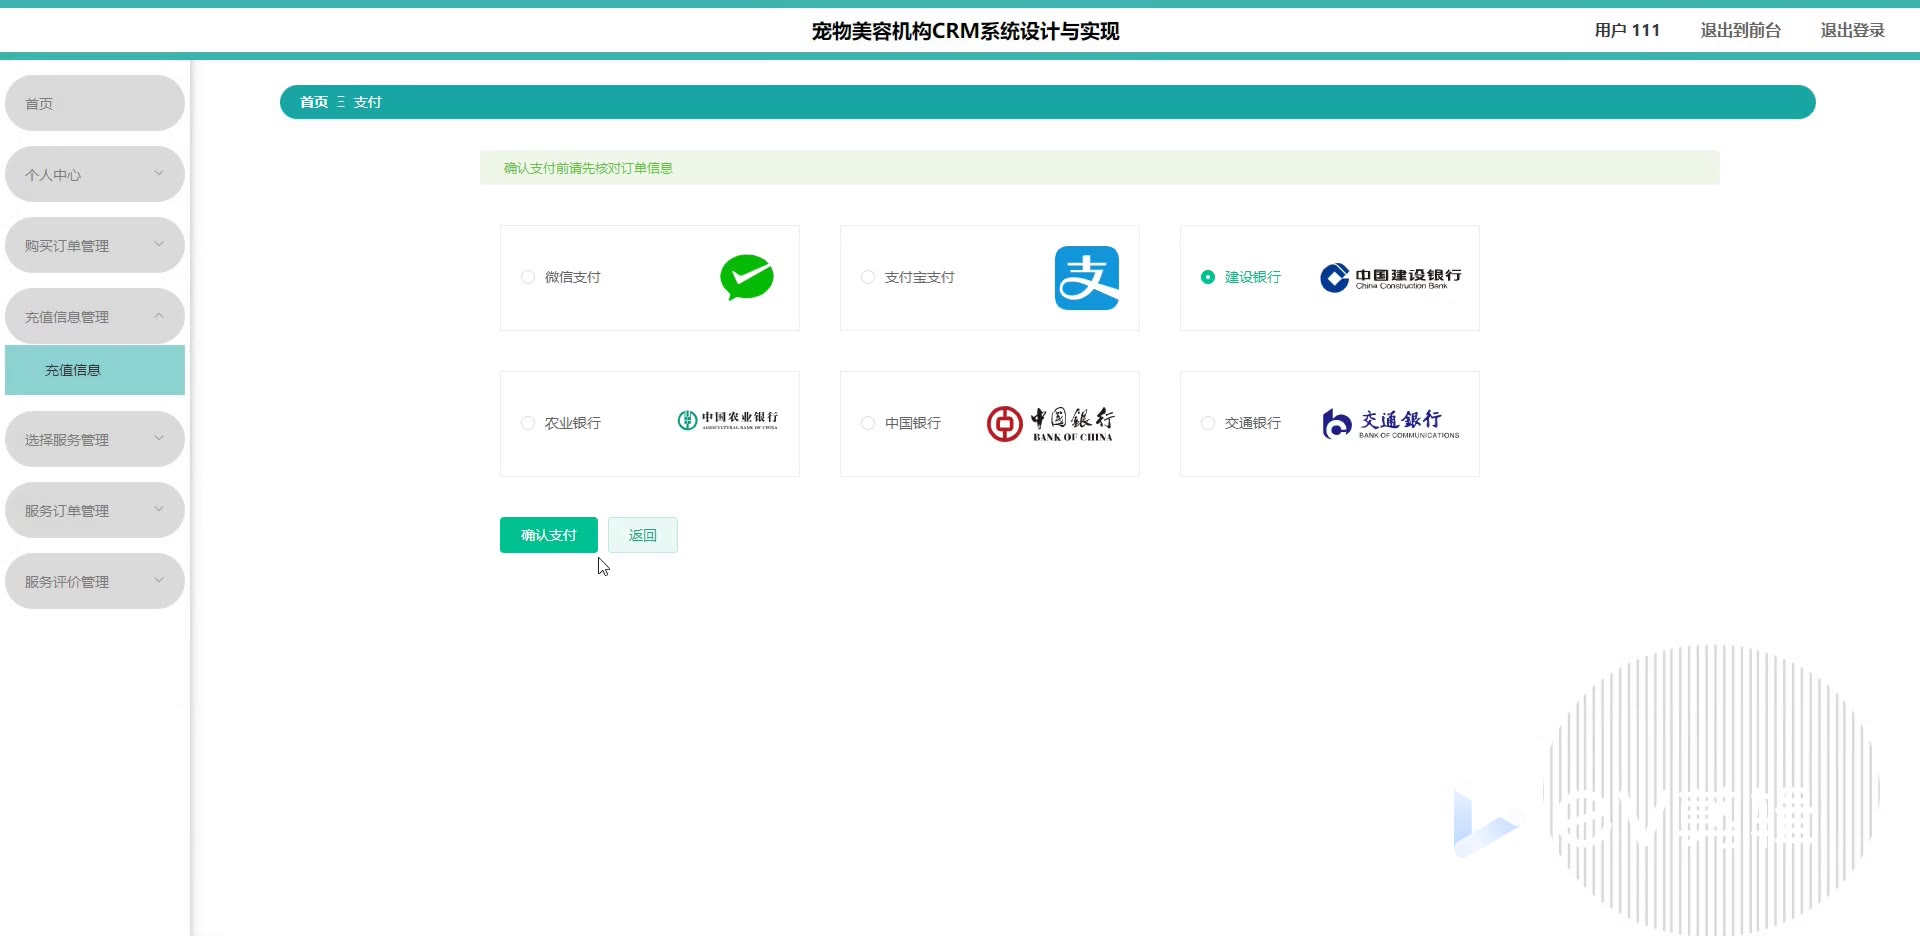Expand the 选择服务管理 menu chevron
The width and height of the screenshot is (1920, 936).
tap(159, 438)
